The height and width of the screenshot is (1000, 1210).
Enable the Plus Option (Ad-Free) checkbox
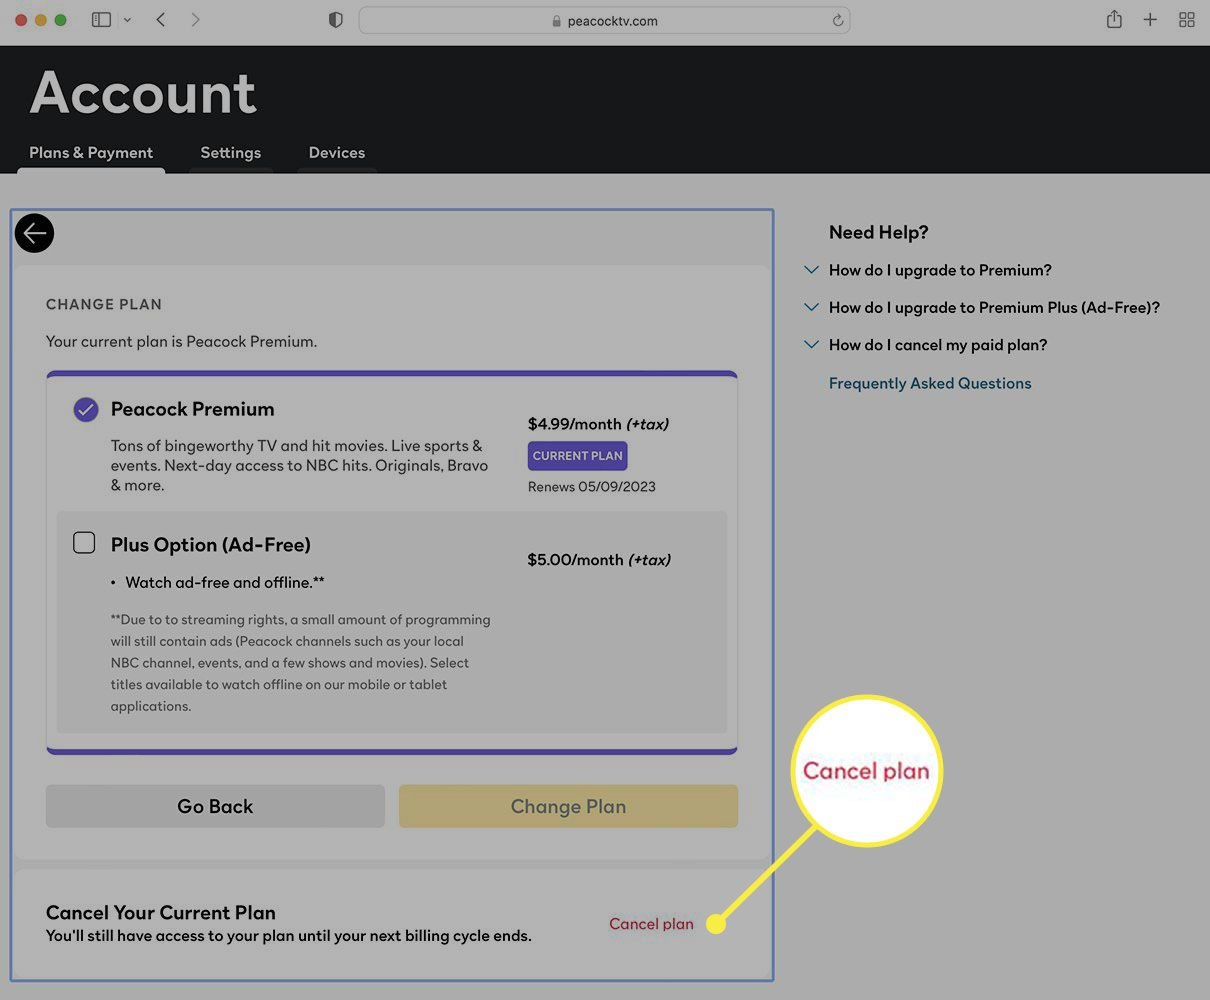point(84,542)
